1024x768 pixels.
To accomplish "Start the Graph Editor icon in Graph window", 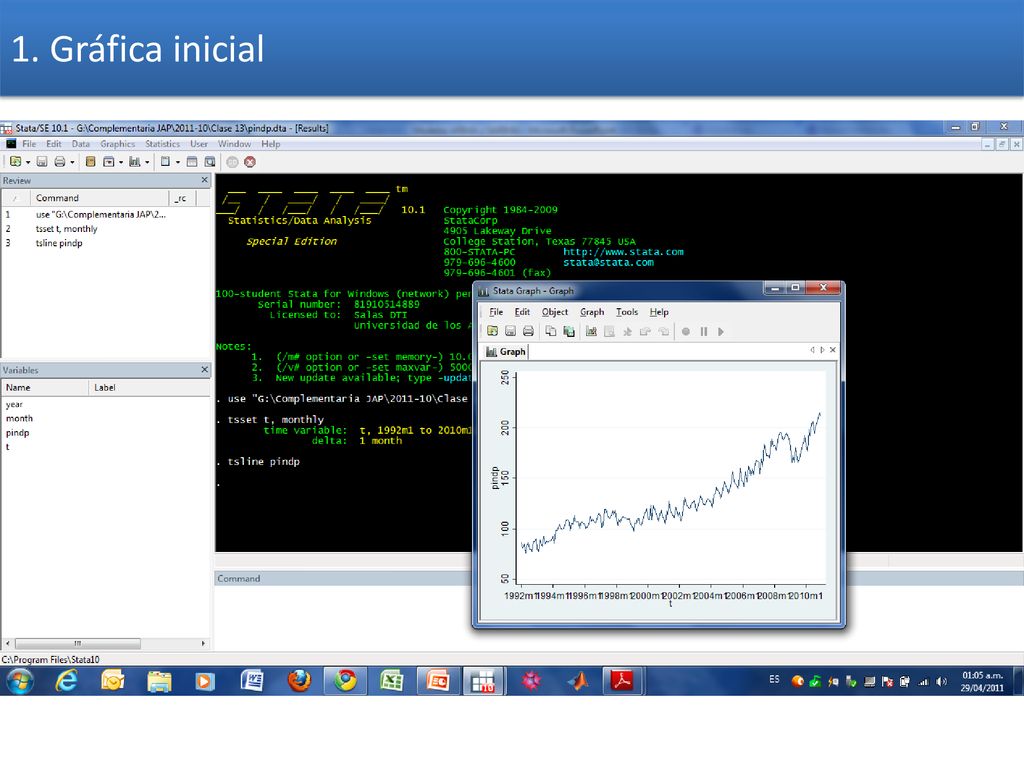I will point(591,331).
